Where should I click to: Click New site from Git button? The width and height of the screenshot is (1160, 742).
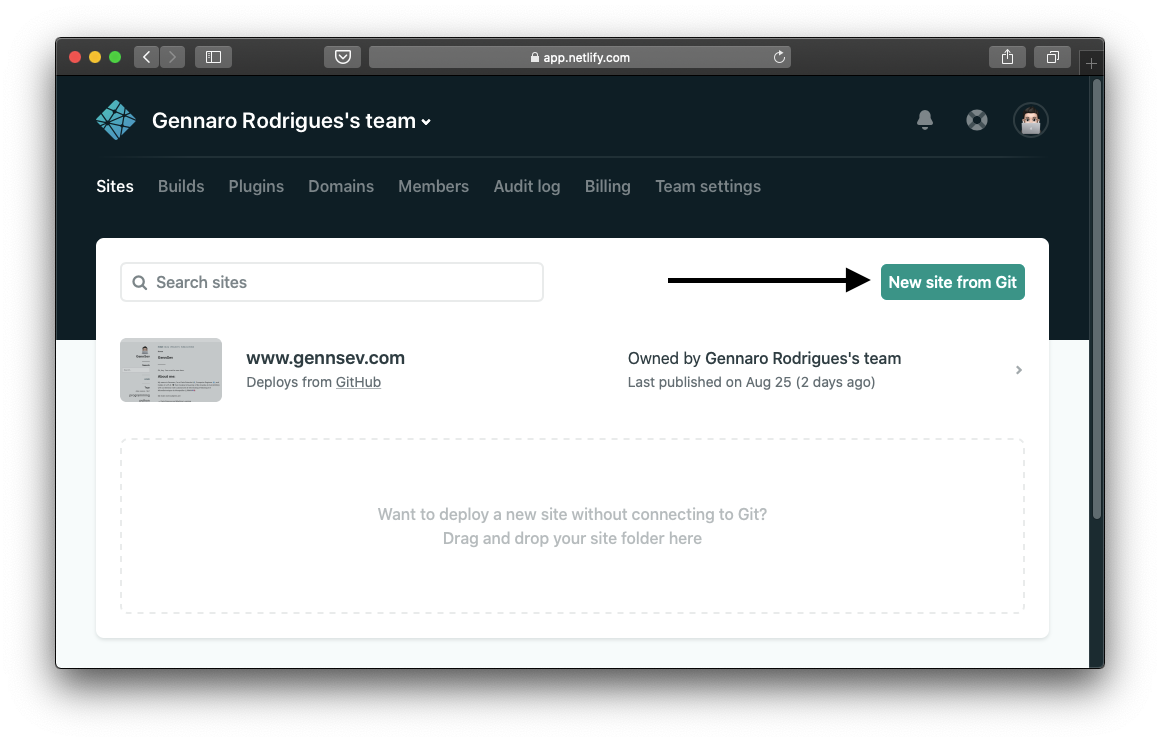(x=953, y=282)
